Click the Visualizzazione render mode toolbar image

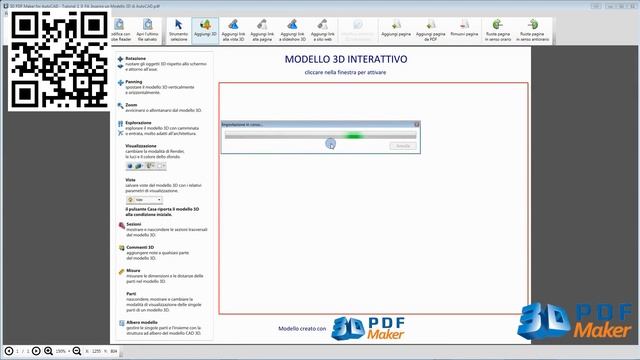click(x=146, y=166)
